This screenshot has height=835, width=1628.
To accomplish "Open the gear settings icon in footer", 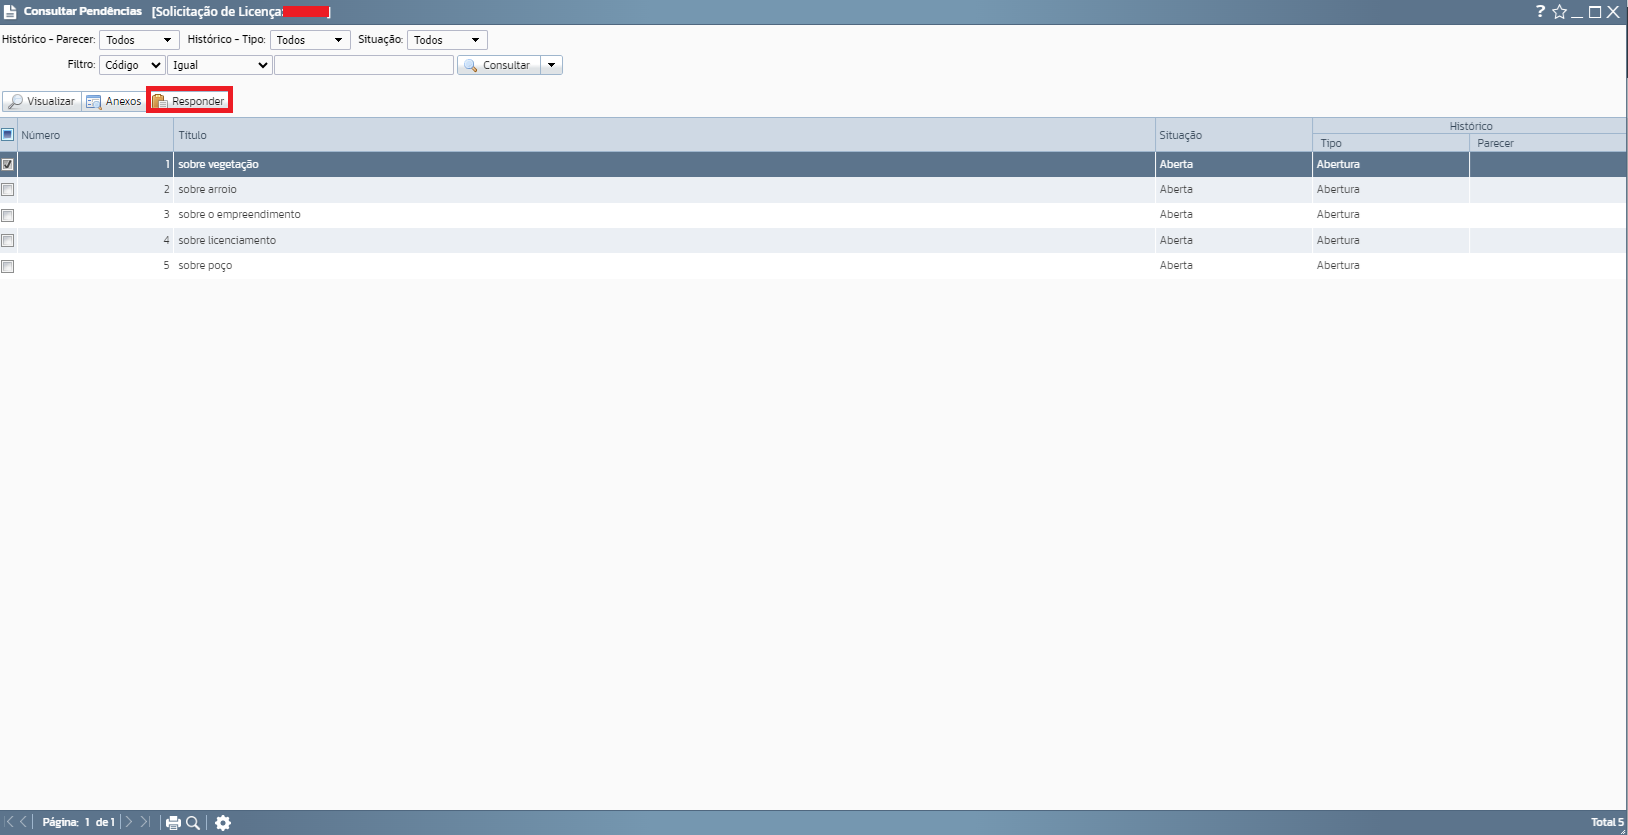I will point(223,823).
